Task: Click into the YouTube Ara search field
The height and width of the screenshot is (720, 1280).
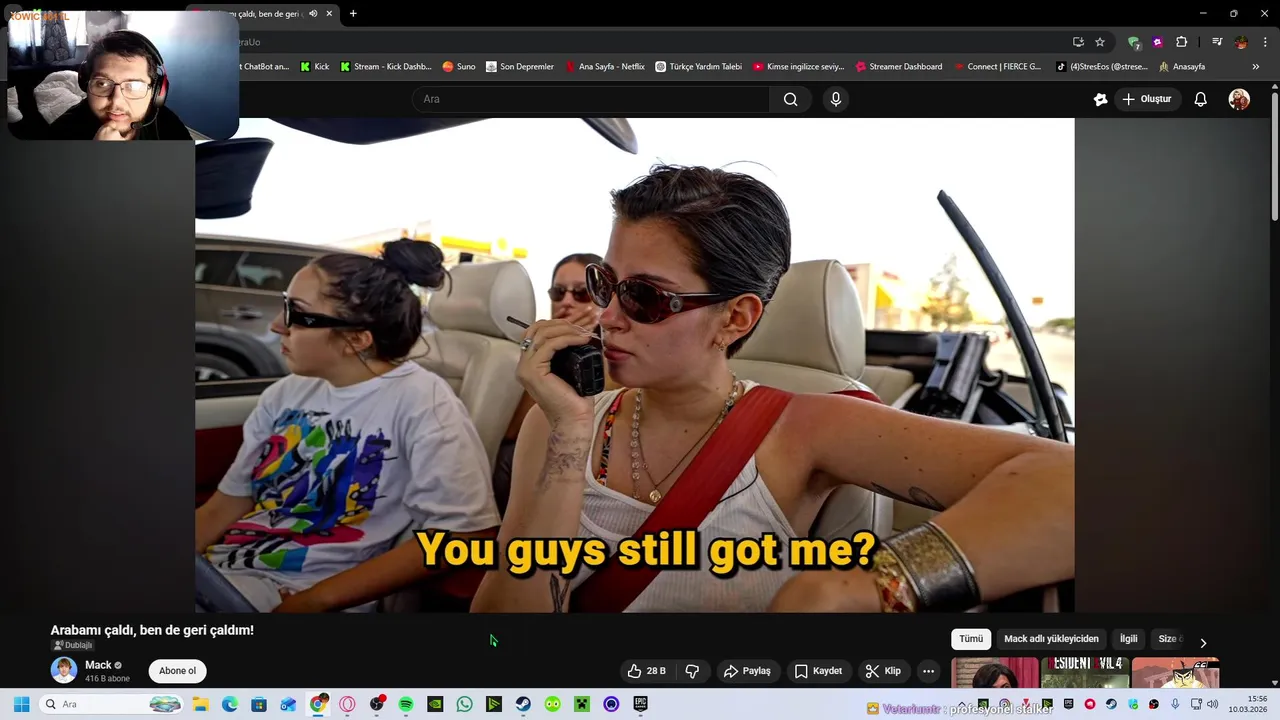Action: [x=590, y=99]
